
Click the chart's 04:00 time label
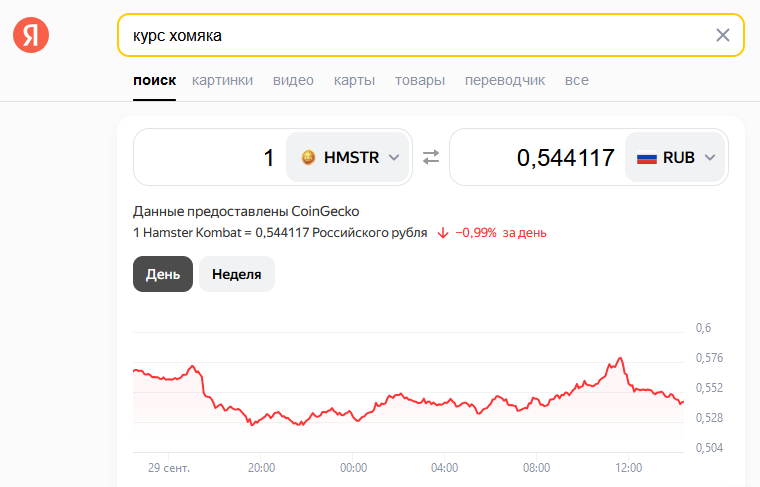444,468
